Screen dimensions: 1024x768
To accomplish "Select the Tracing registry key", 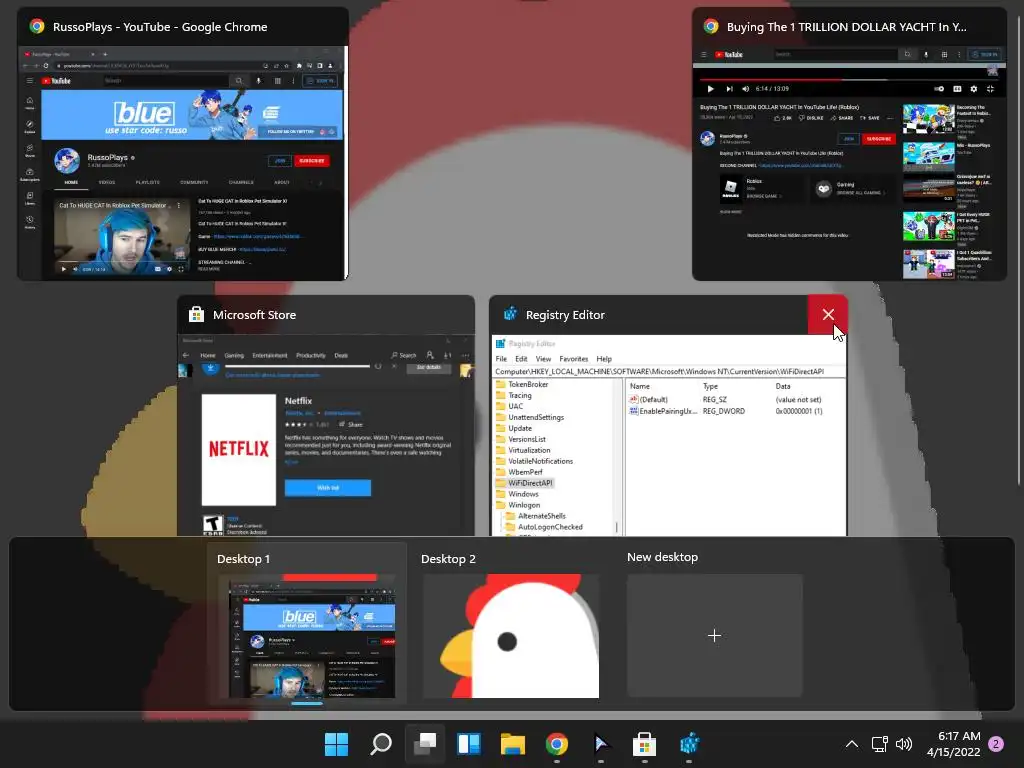I will 520,395.
